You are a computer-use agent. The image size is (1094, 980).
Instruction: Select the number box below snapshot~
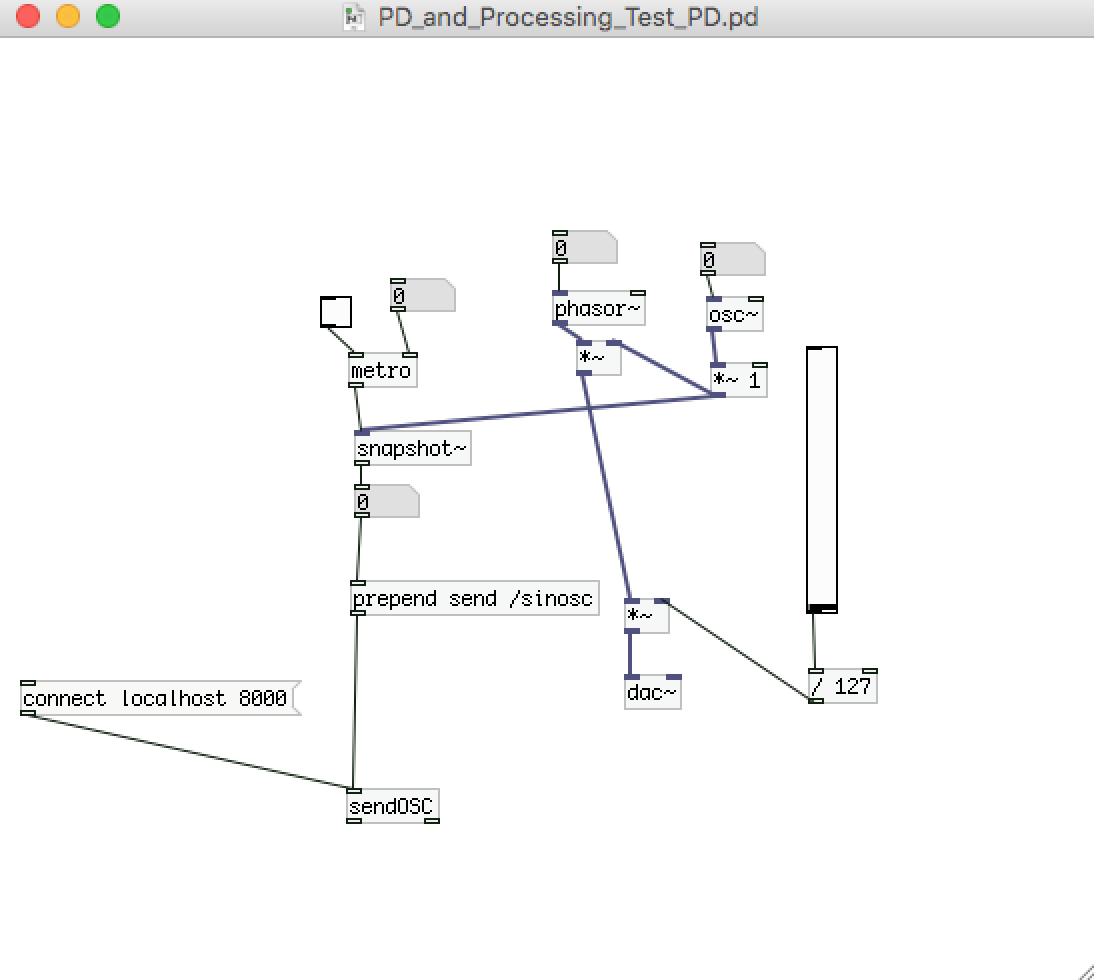click(387, 502)
